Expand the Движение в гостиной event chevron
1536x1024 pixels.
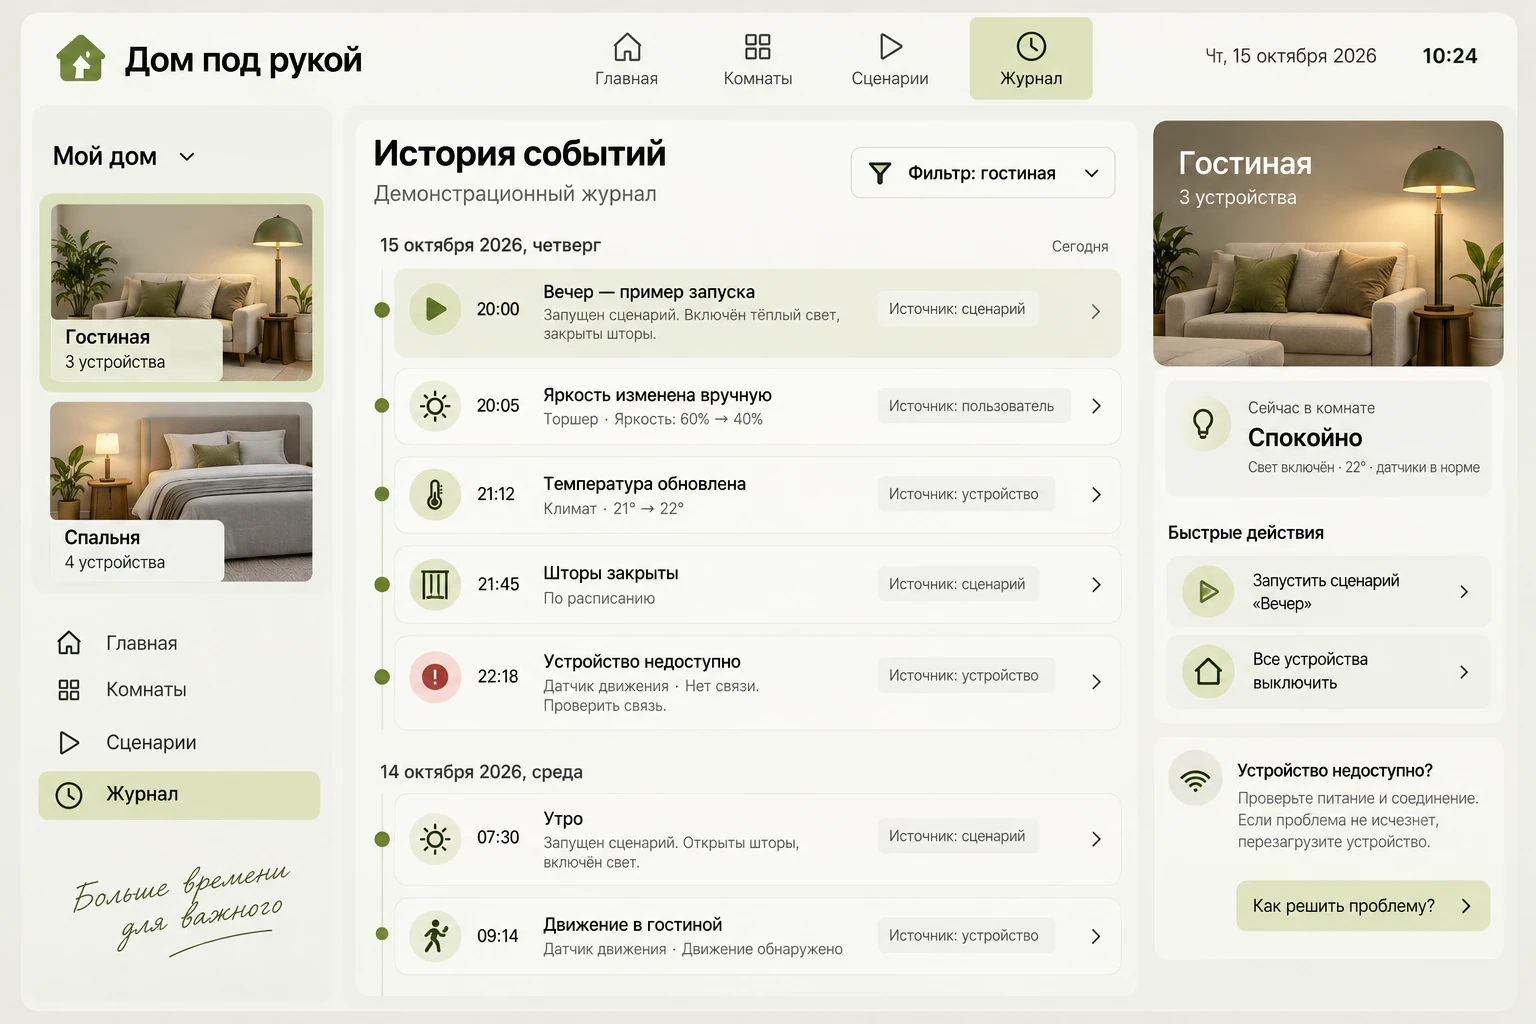point(1096,937)
